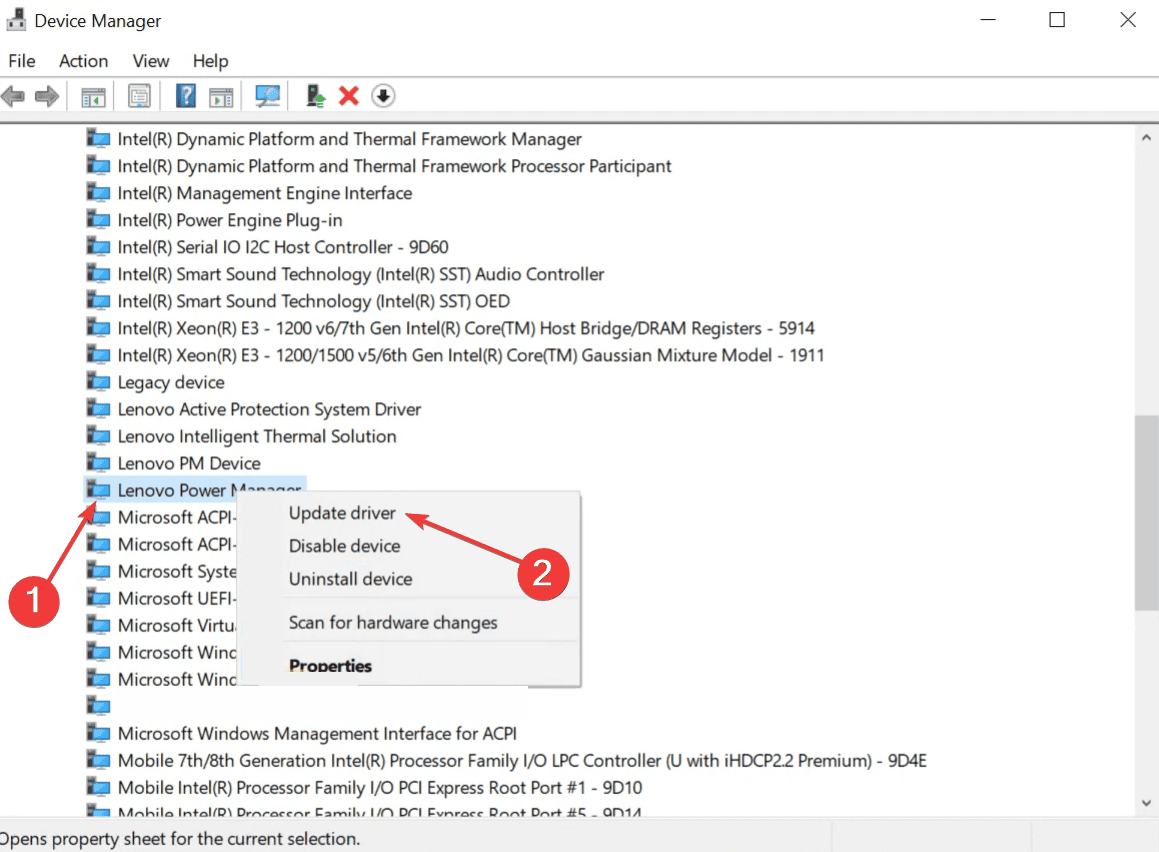
Task: Choose Uninstall device from context menu
Action: pyautogui.click(x=350, y=579)
